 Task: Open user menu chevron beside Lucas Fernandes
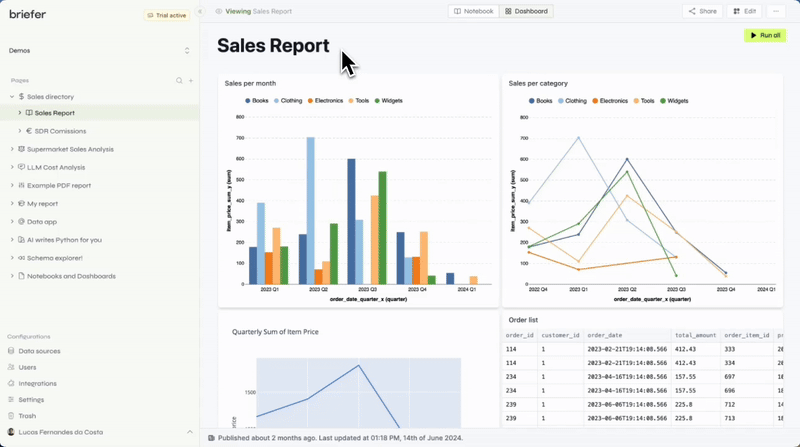pyautogui.click(x=190, y=432)
